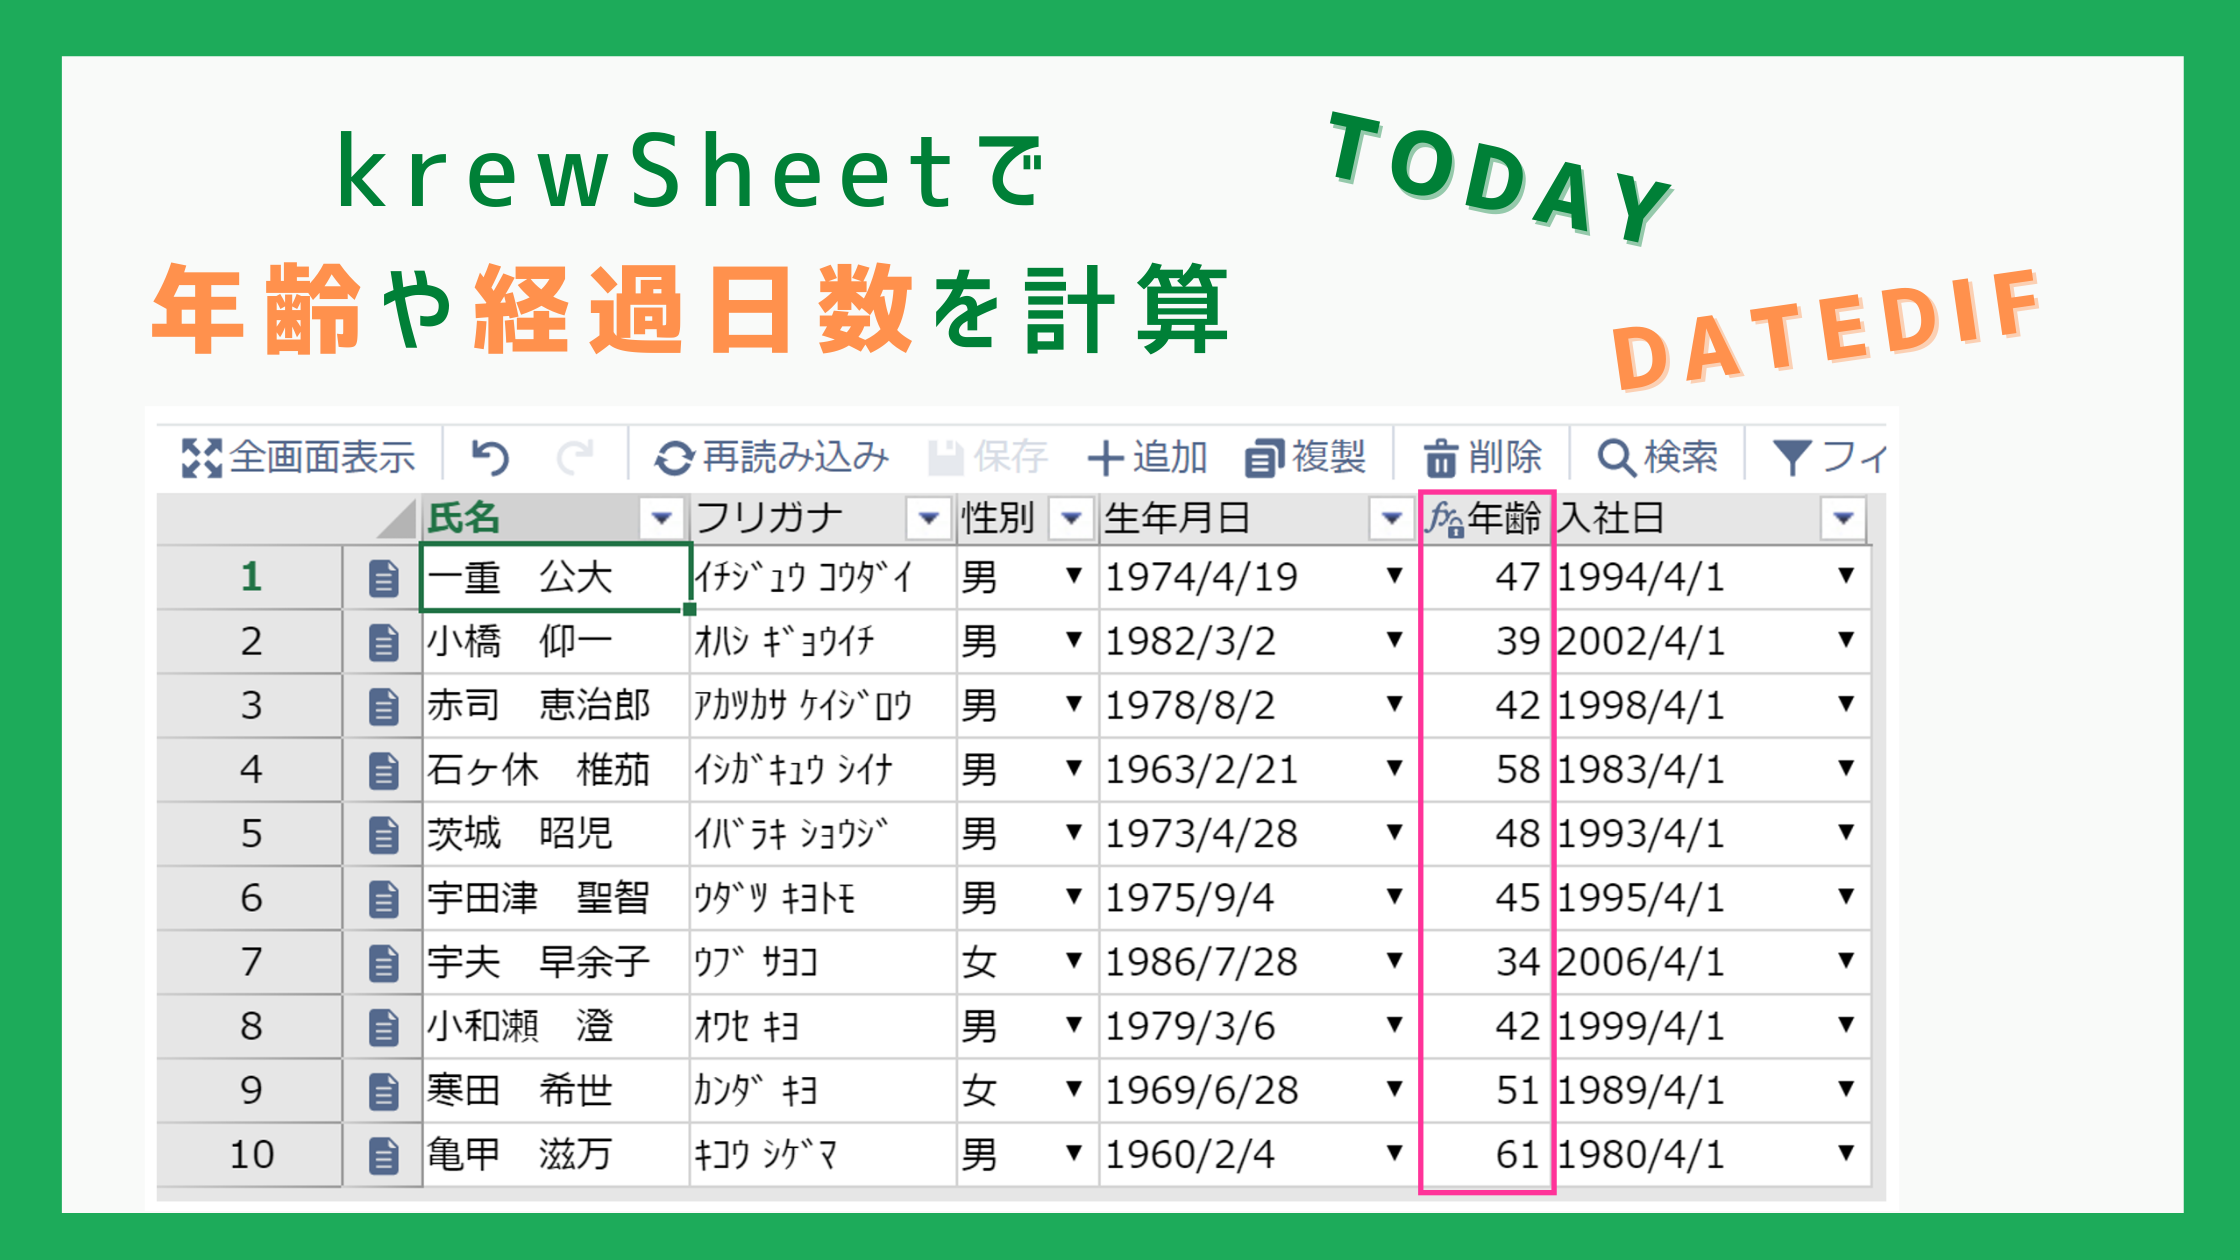The height and width of the screenshot is (1260, 2240).
Task: Open the 入社日 header dropdown
Action: point(1843,518)
